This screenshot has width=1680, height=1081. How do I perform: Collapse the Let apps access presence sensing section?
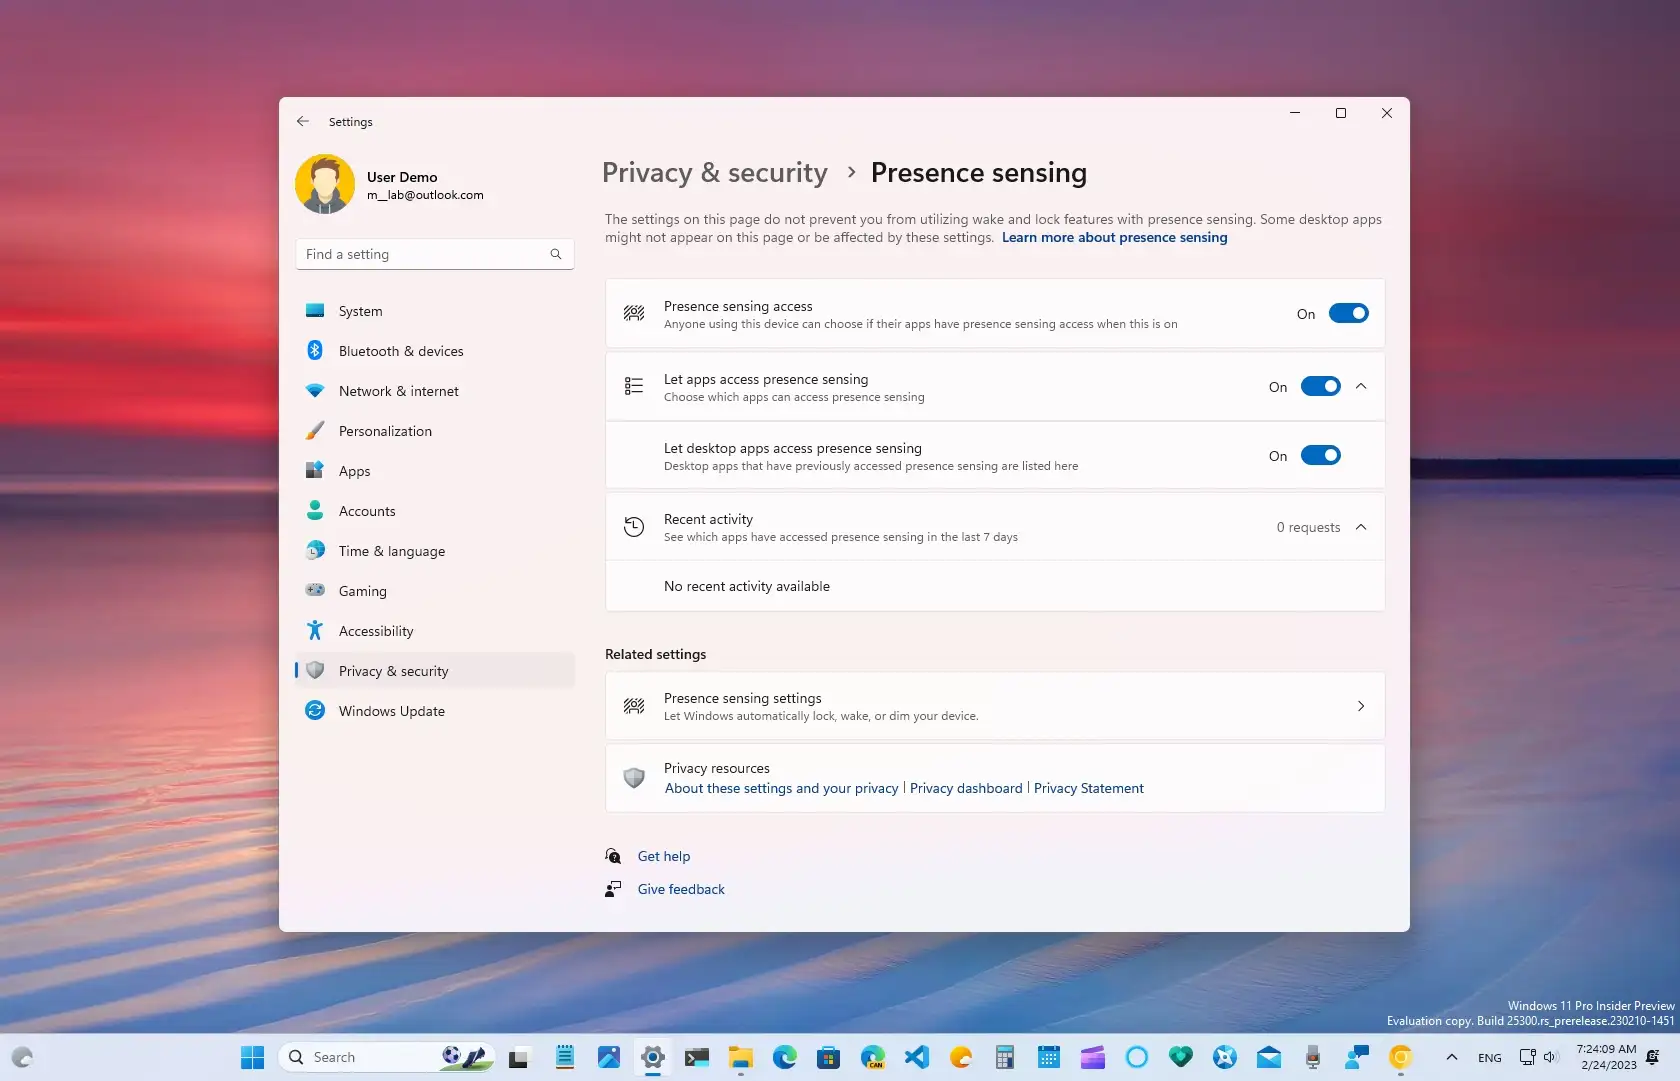(x=1361, y=386)
